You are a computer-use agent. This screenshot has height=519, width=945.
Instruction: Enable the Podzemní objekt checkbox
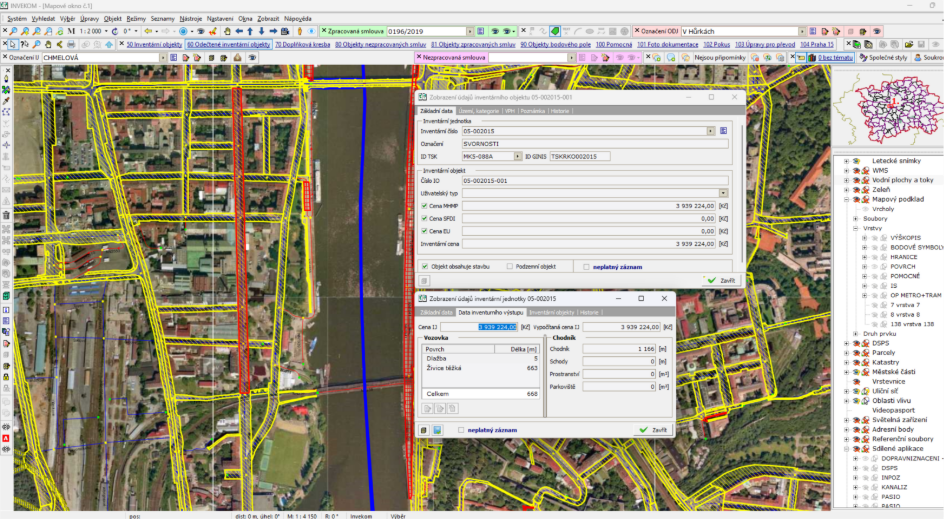click(512, 267)
